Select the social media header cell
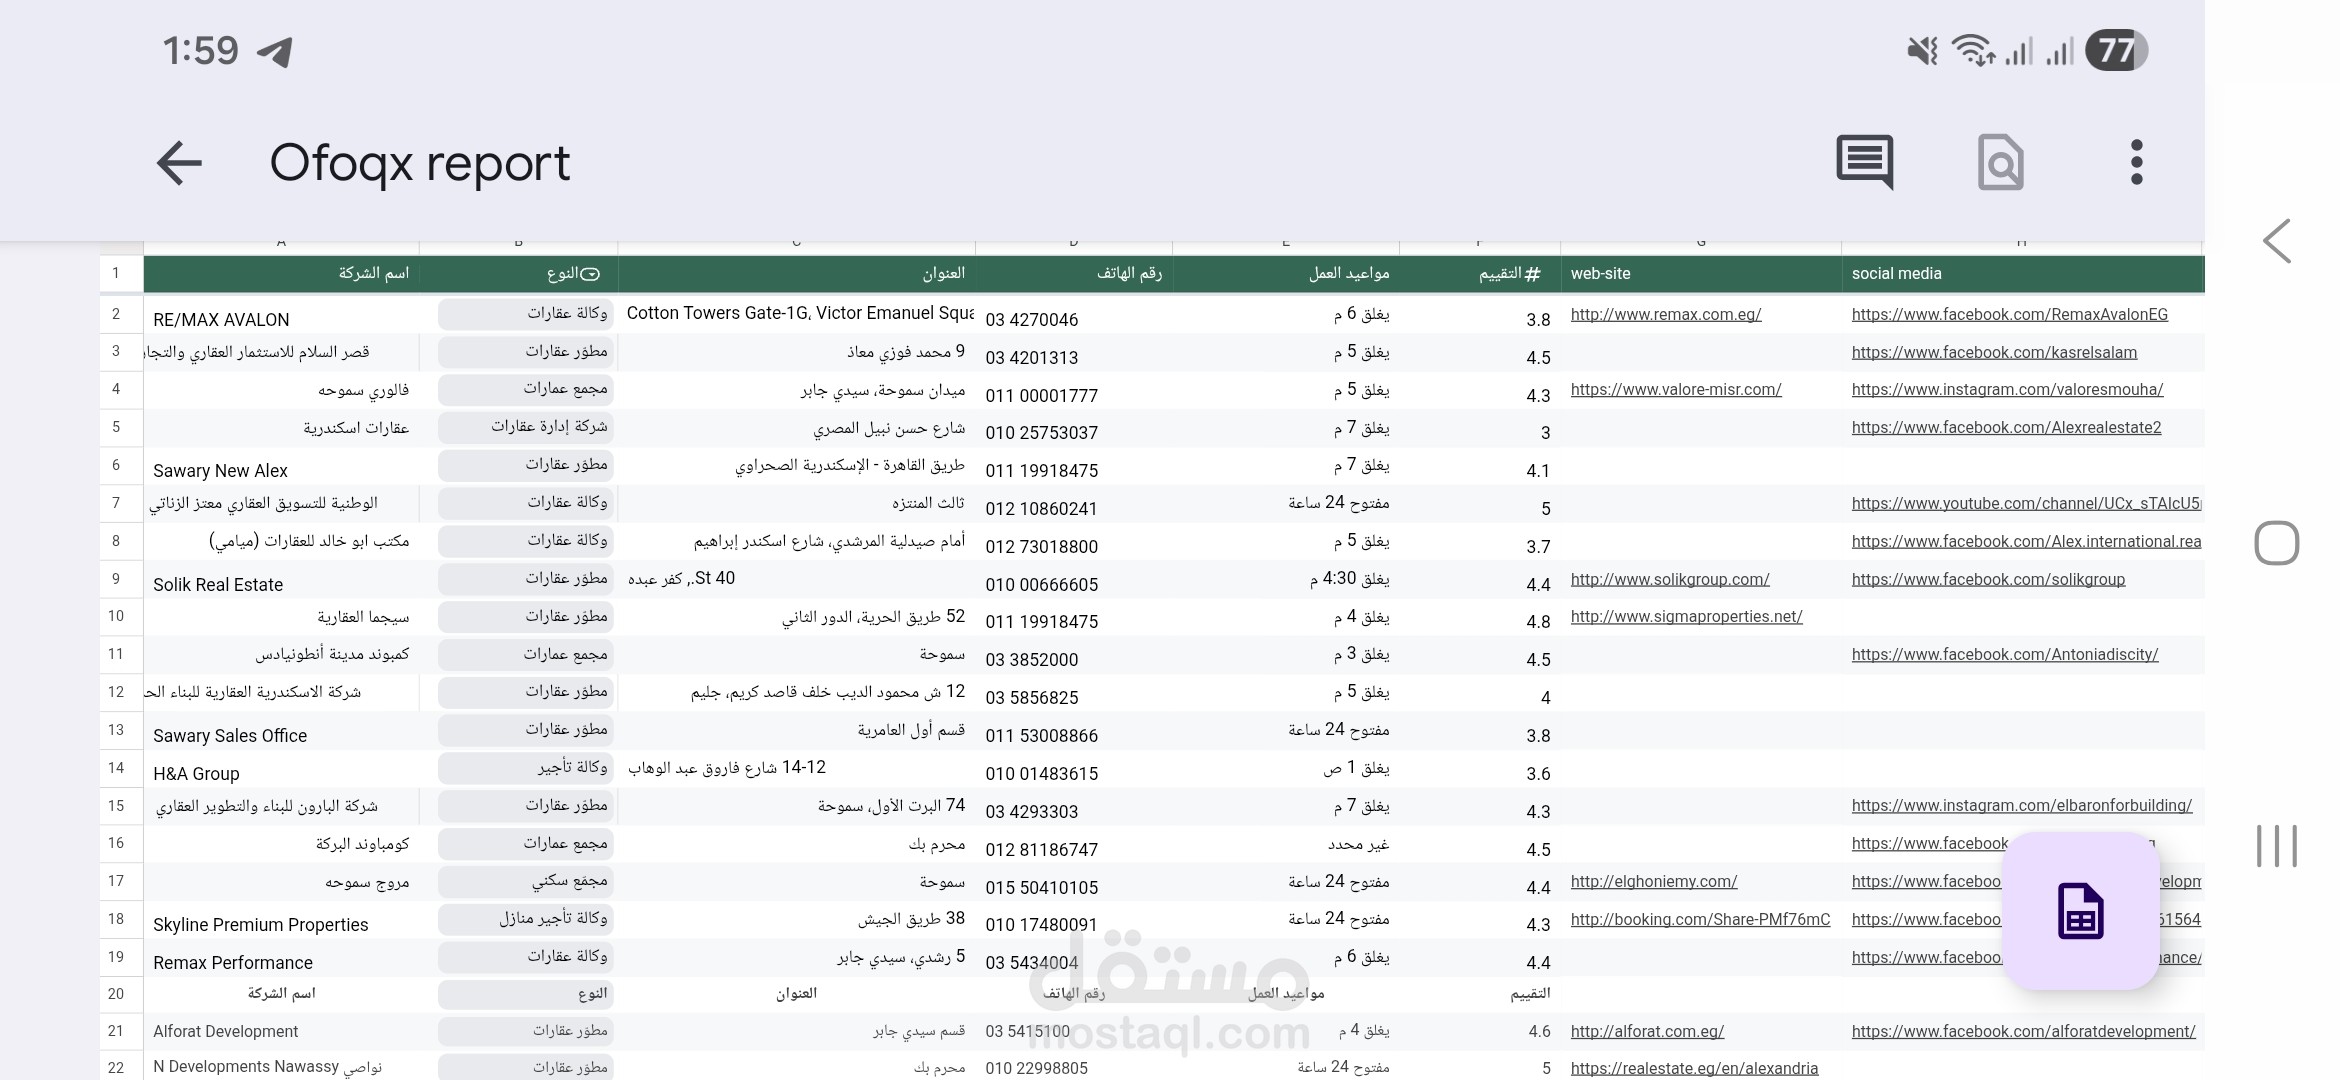 click(x=2023, y=274)
